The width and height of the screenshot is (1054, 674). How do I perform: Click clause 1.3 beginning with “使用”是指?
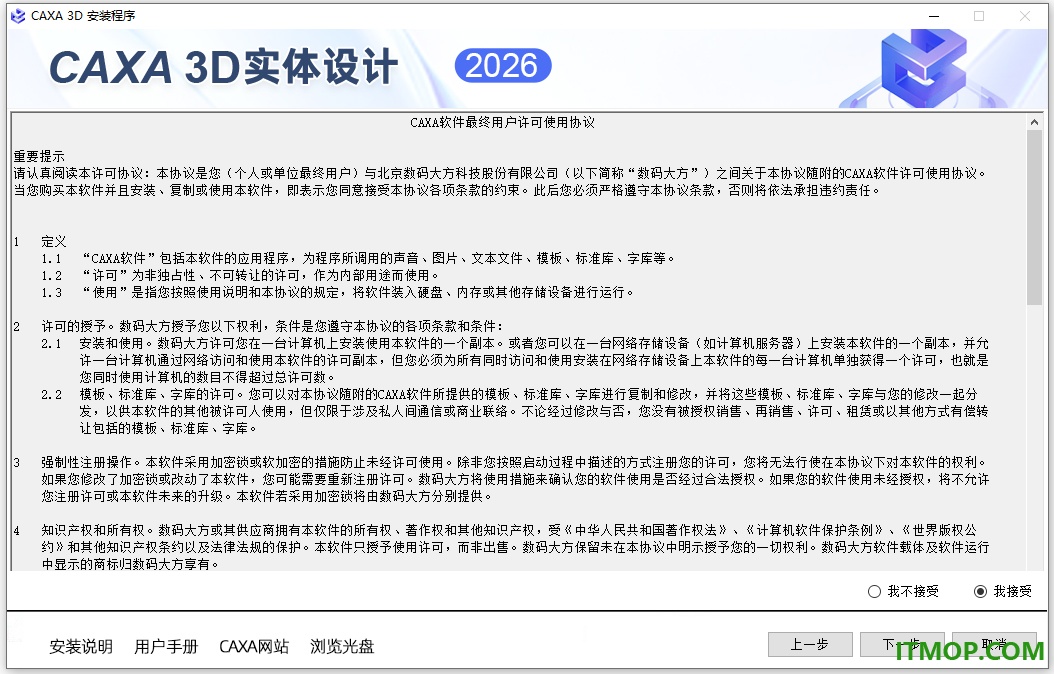pyautogui.click(x=337, y=292)
